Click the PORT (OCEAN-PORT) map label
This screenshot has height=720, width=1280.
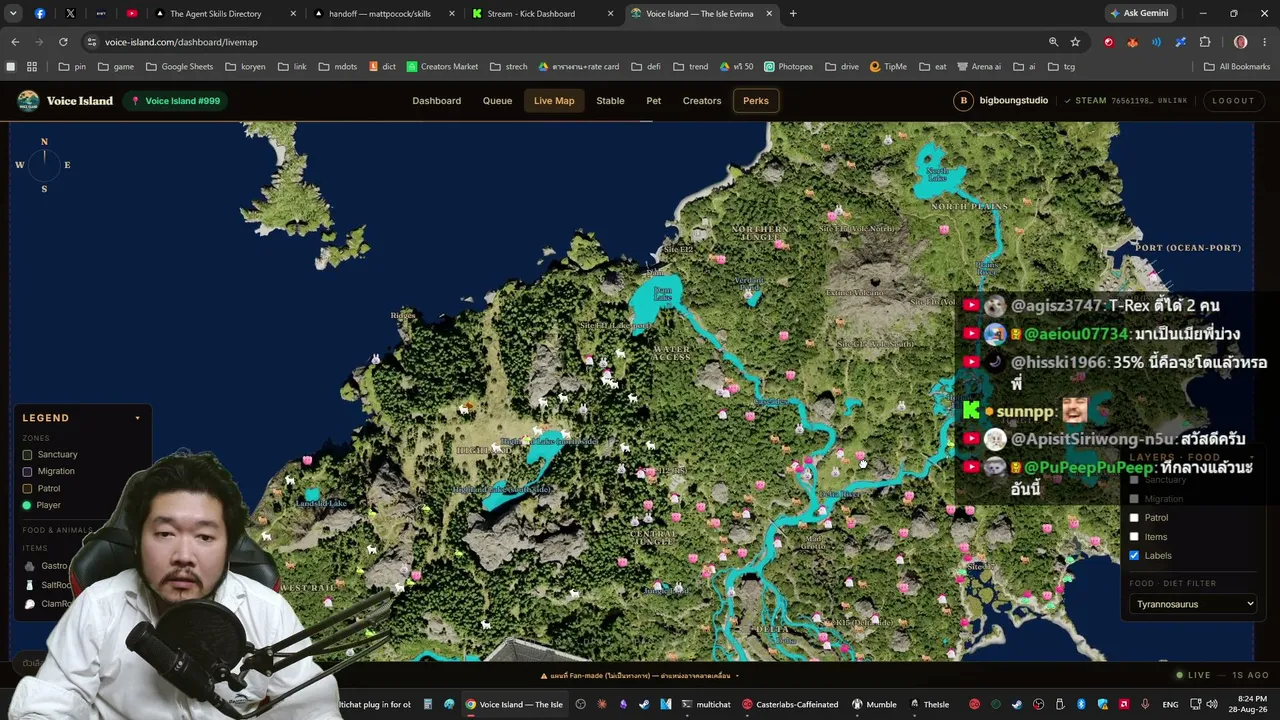coord(1188,248)
